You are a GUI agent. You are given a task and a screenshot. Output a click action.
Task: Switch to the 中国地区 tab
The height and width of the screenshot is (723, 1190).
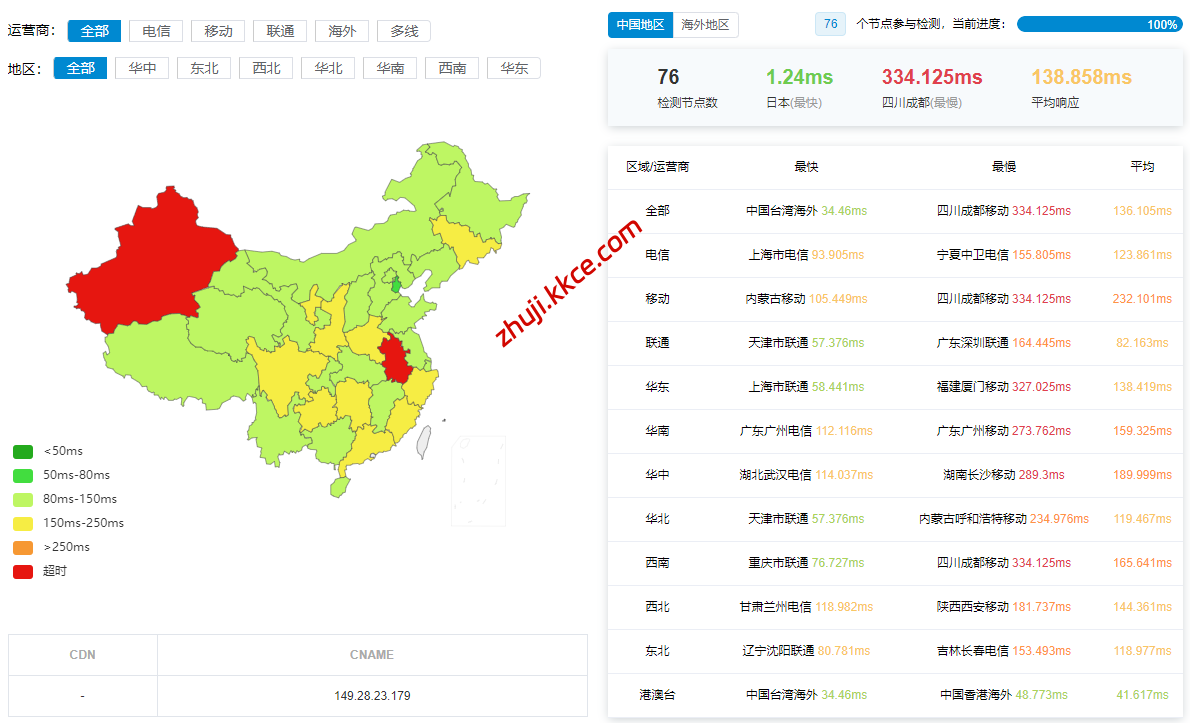click(x=640, y=25)
